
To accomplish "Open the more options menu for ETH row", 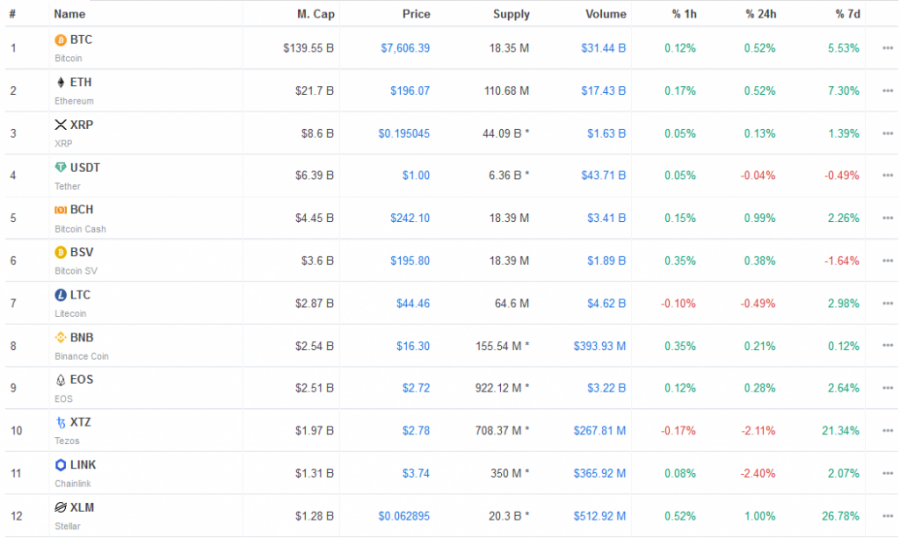I will point(887,91).
